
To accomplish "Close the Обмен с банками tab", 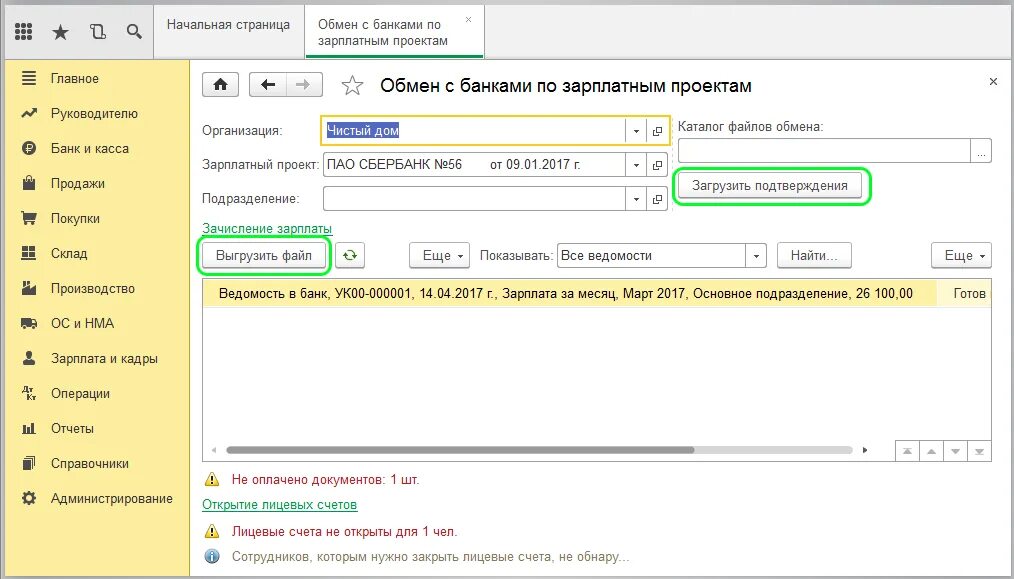I will coord(468,20).
